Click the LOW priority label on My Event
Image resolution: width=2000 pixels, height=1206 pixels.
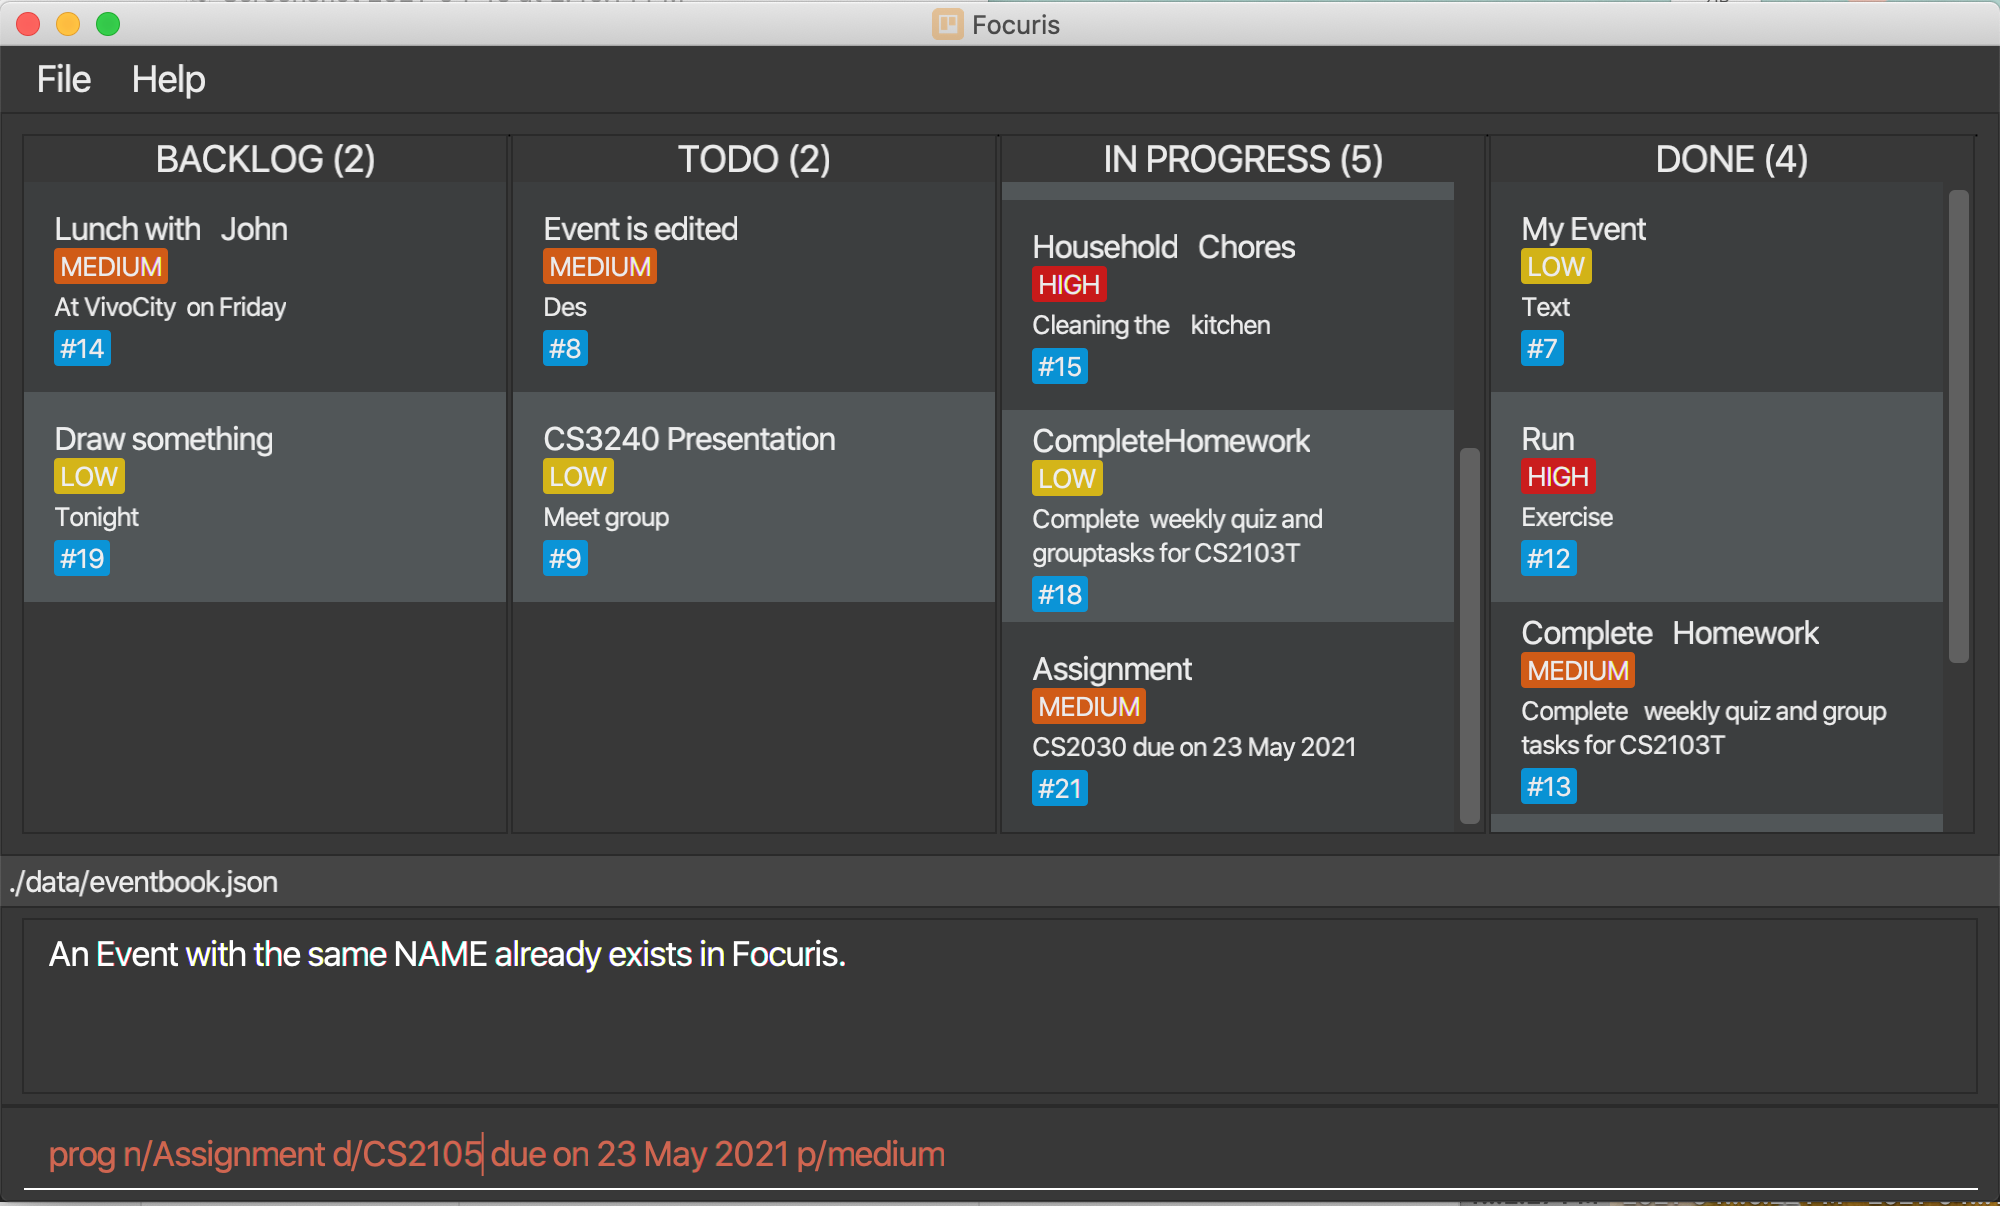[x=1555, y=267]
